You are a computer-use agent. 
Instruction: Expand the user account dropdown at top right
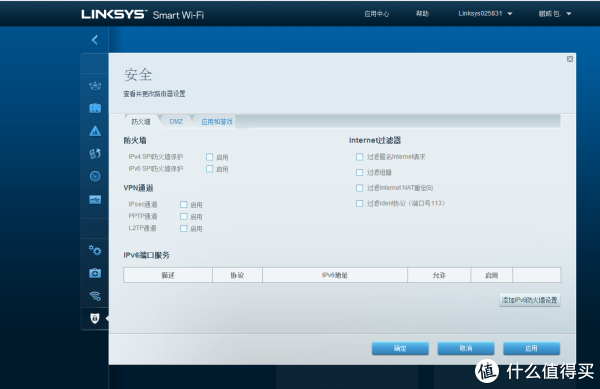(x=555, y=14)
